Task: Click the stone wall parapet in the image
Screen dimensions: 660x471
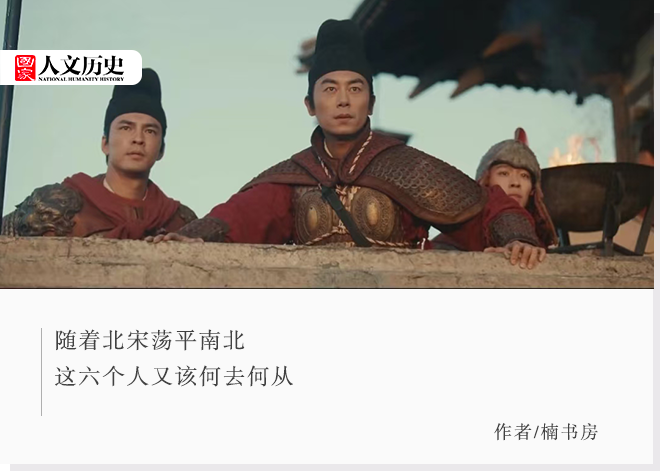Action: coord(327,263)
